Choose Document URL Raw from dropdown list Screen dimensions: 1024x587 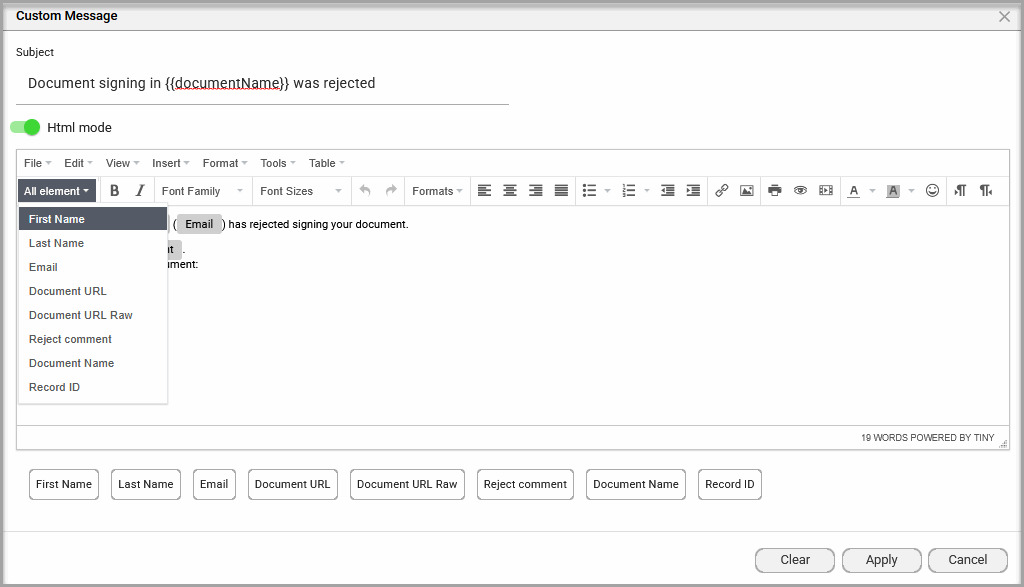tap(93, 315)
